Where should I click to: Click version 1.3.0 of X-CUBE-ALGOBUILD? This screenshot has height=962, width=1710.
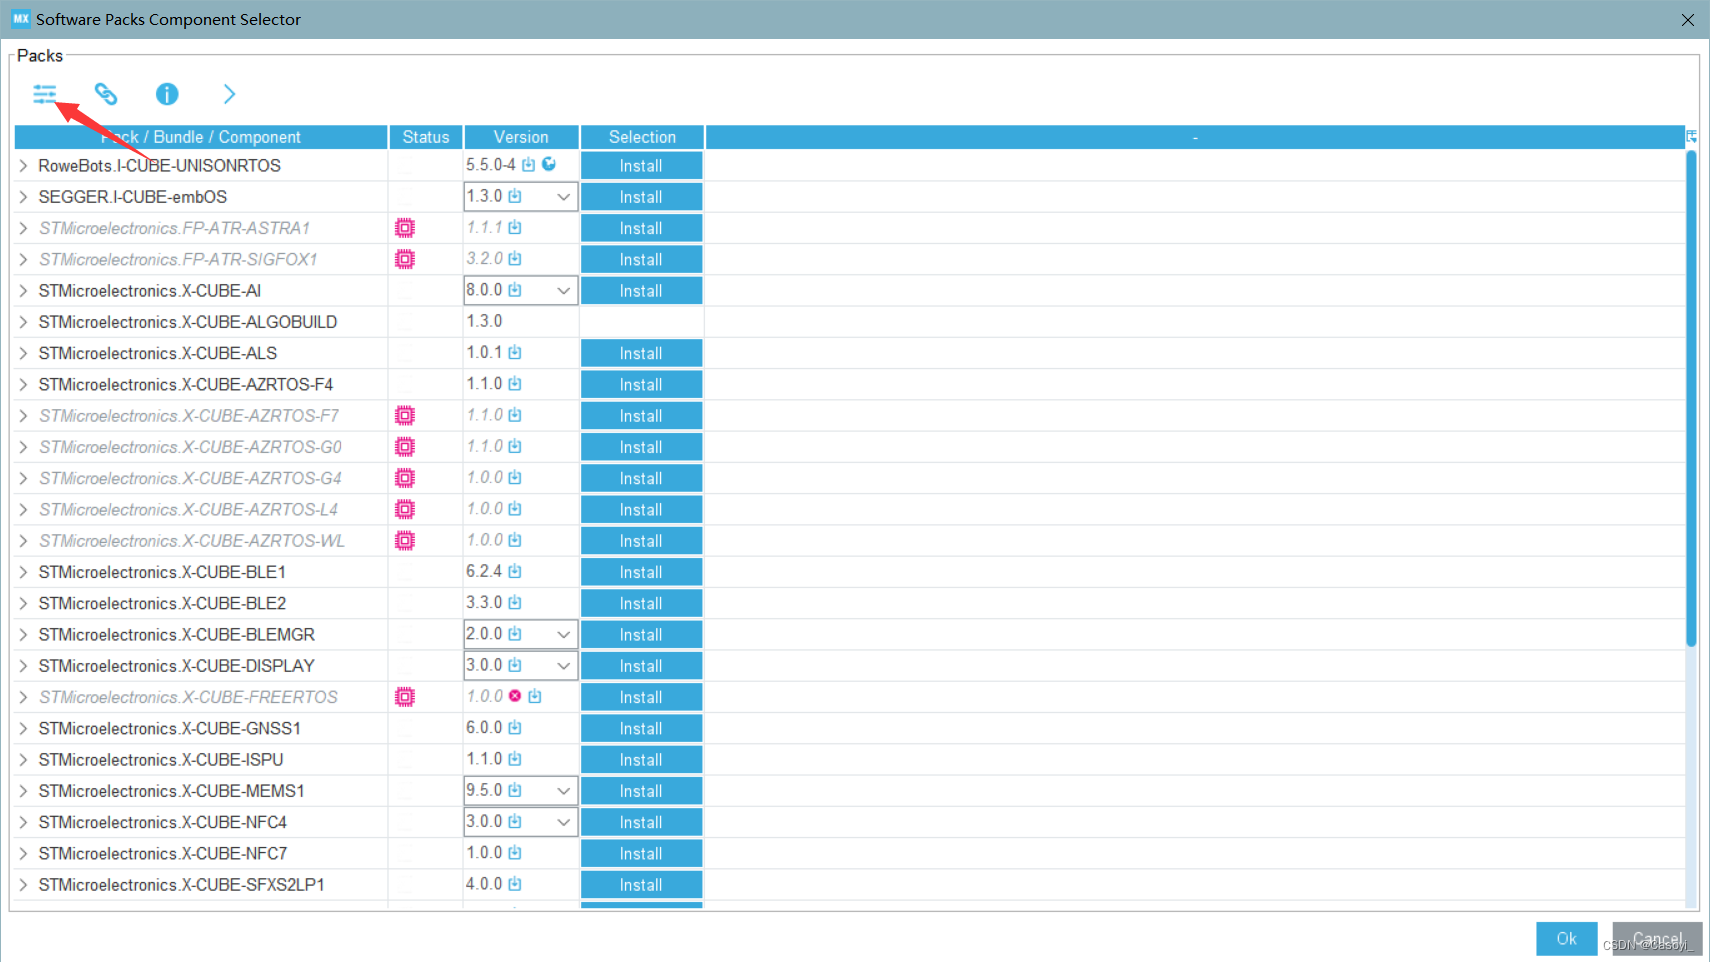point(484,321)
